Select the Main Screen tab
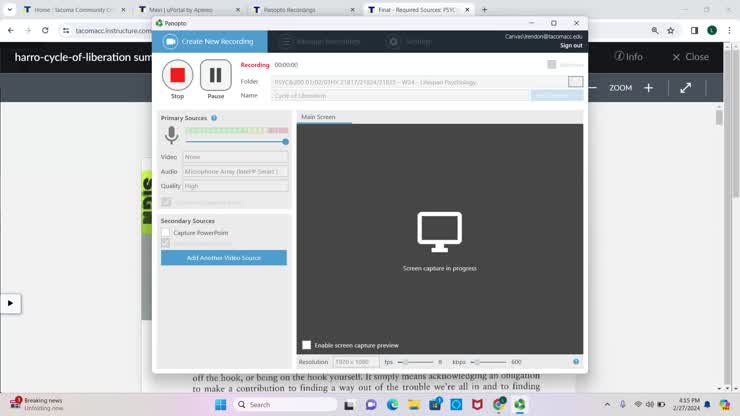The width and height of the screenshot is (740, 416). pyautogui.click(x=319, y=118)
